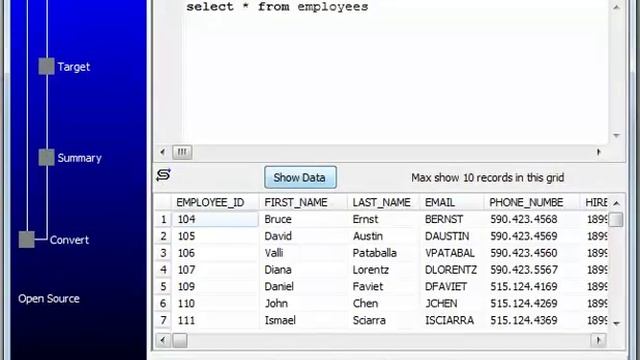
Task: Click the SQL editor horizontal scrollbar thumb
Action: pyautogui.click(x=182, y=152)
